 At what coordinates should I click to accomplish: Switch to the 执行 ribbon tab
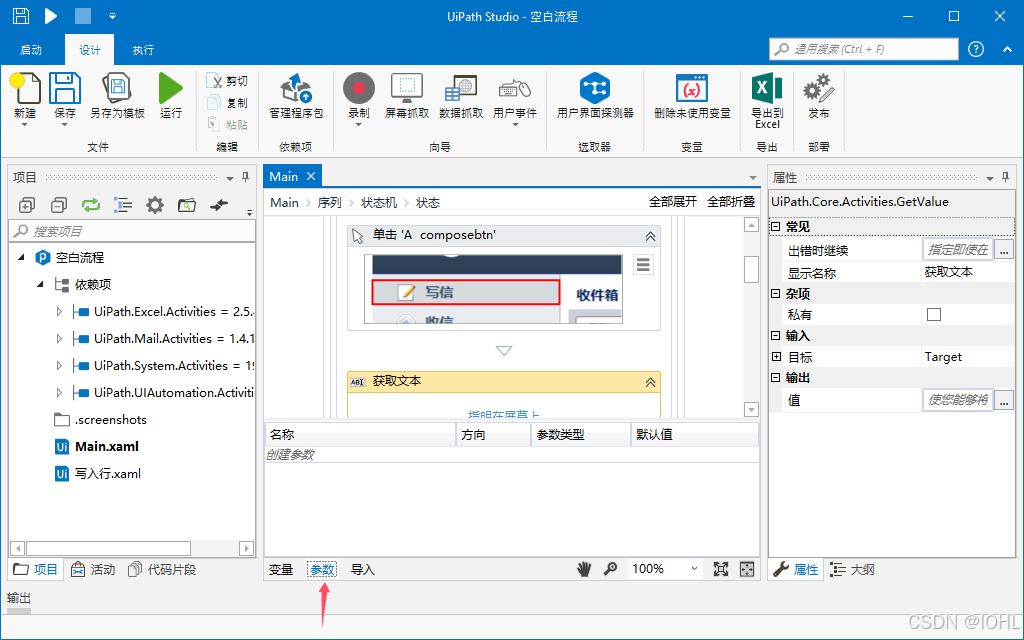pos(143,50)
